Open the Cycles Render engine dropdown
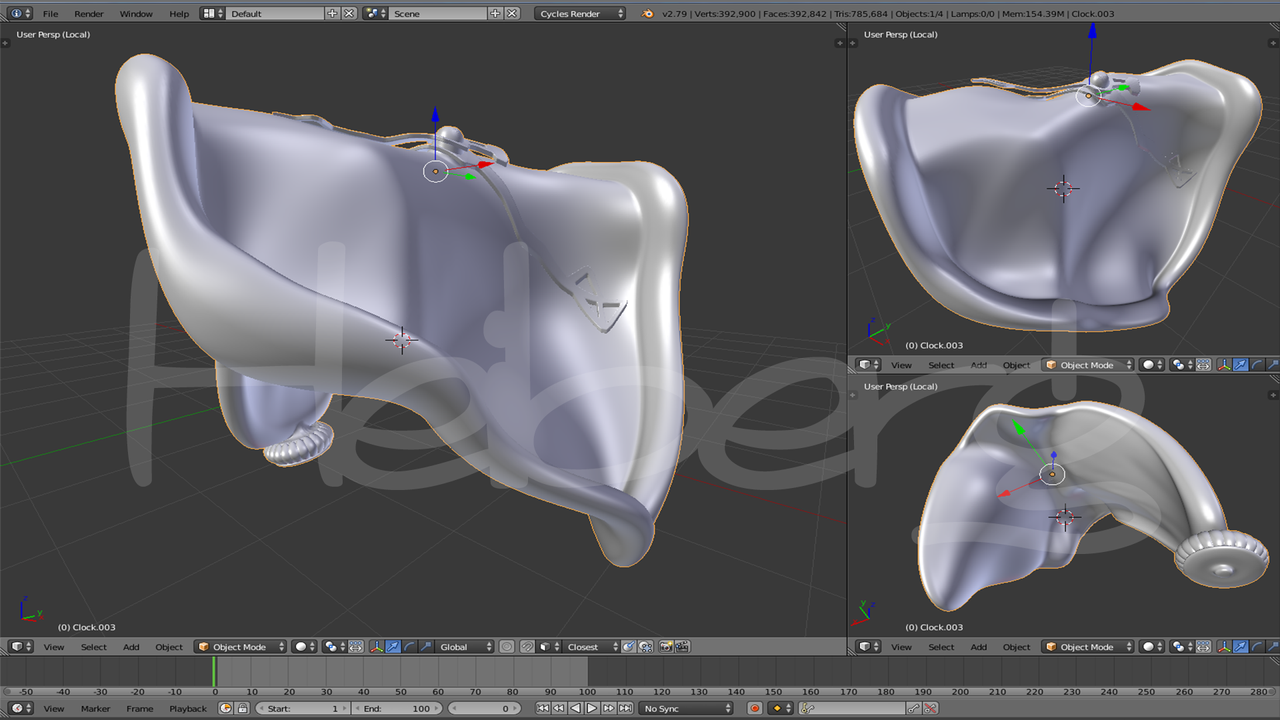 (580, 14)
